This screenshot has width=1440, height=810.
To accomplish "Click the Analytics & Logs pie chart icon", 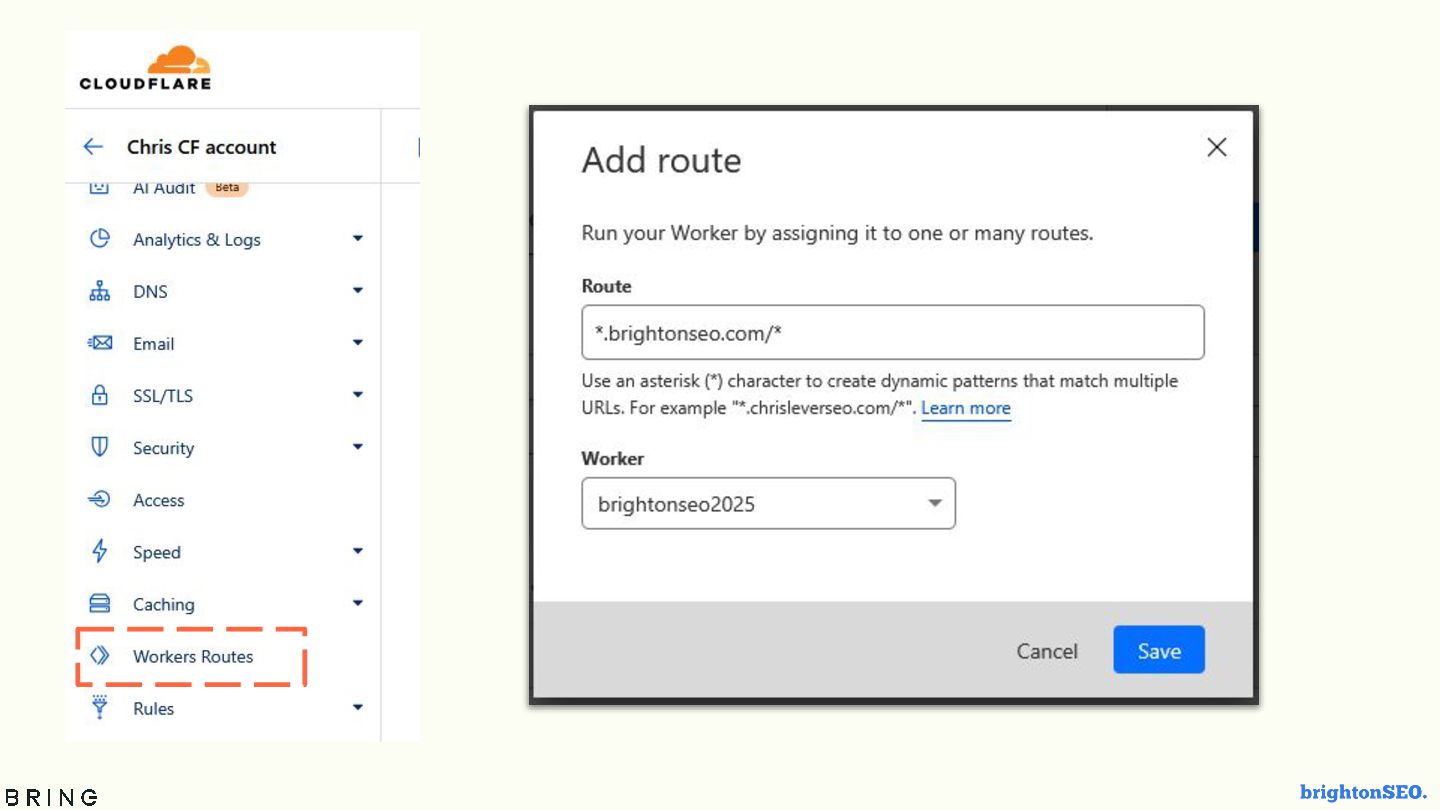I will (99, 239).
